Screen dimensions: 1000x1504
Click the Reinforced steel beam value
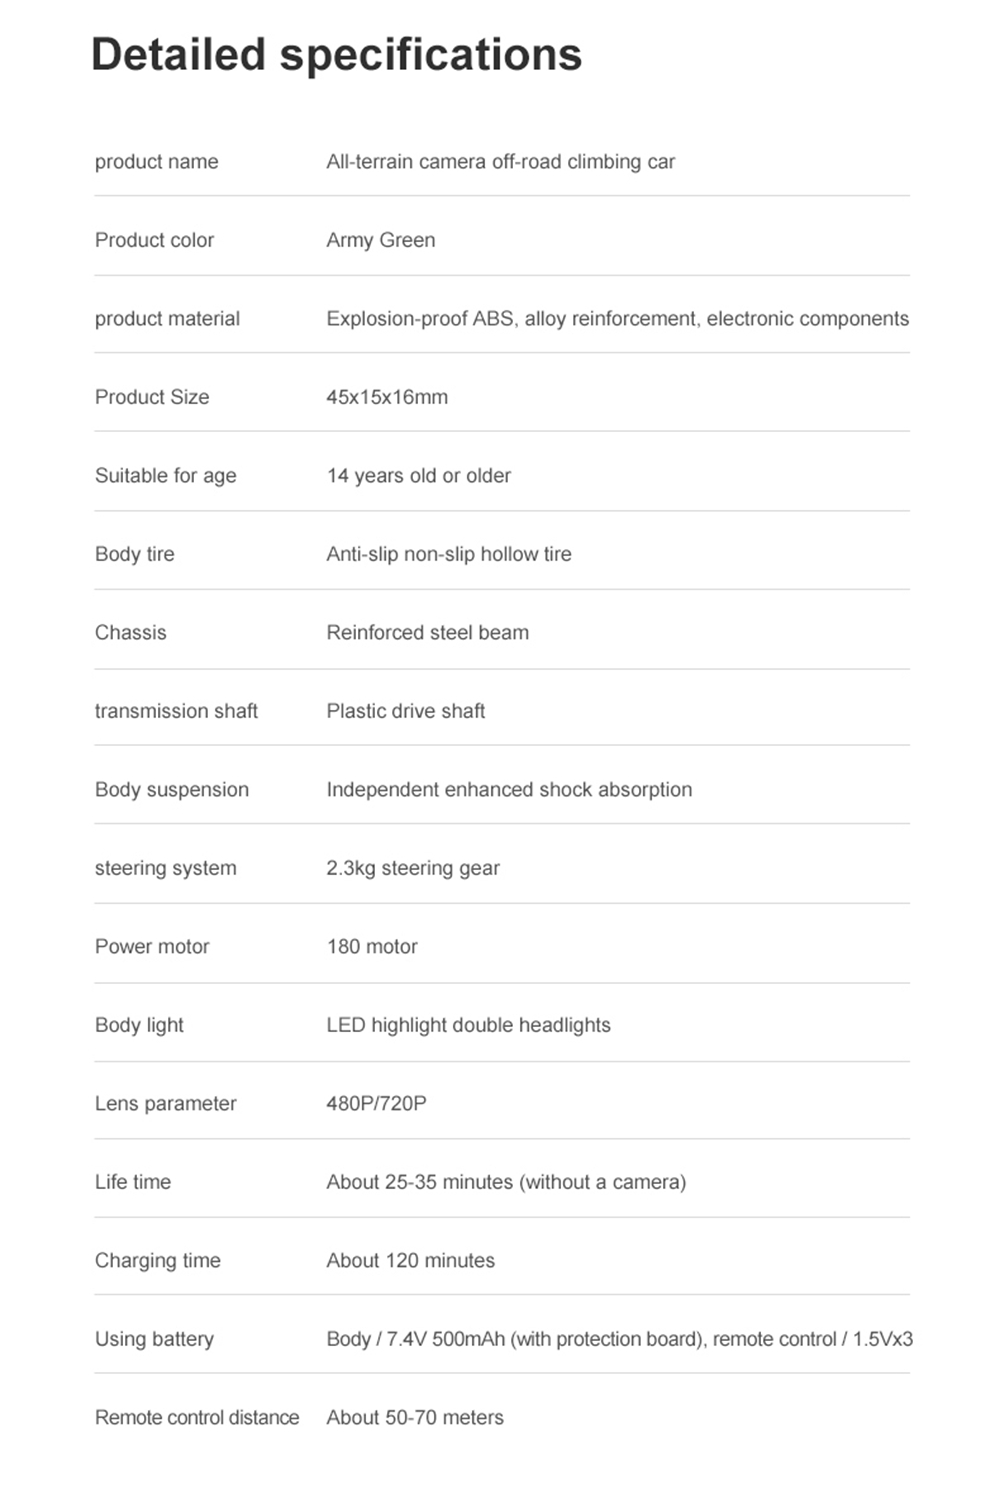[x=427, y=633]
